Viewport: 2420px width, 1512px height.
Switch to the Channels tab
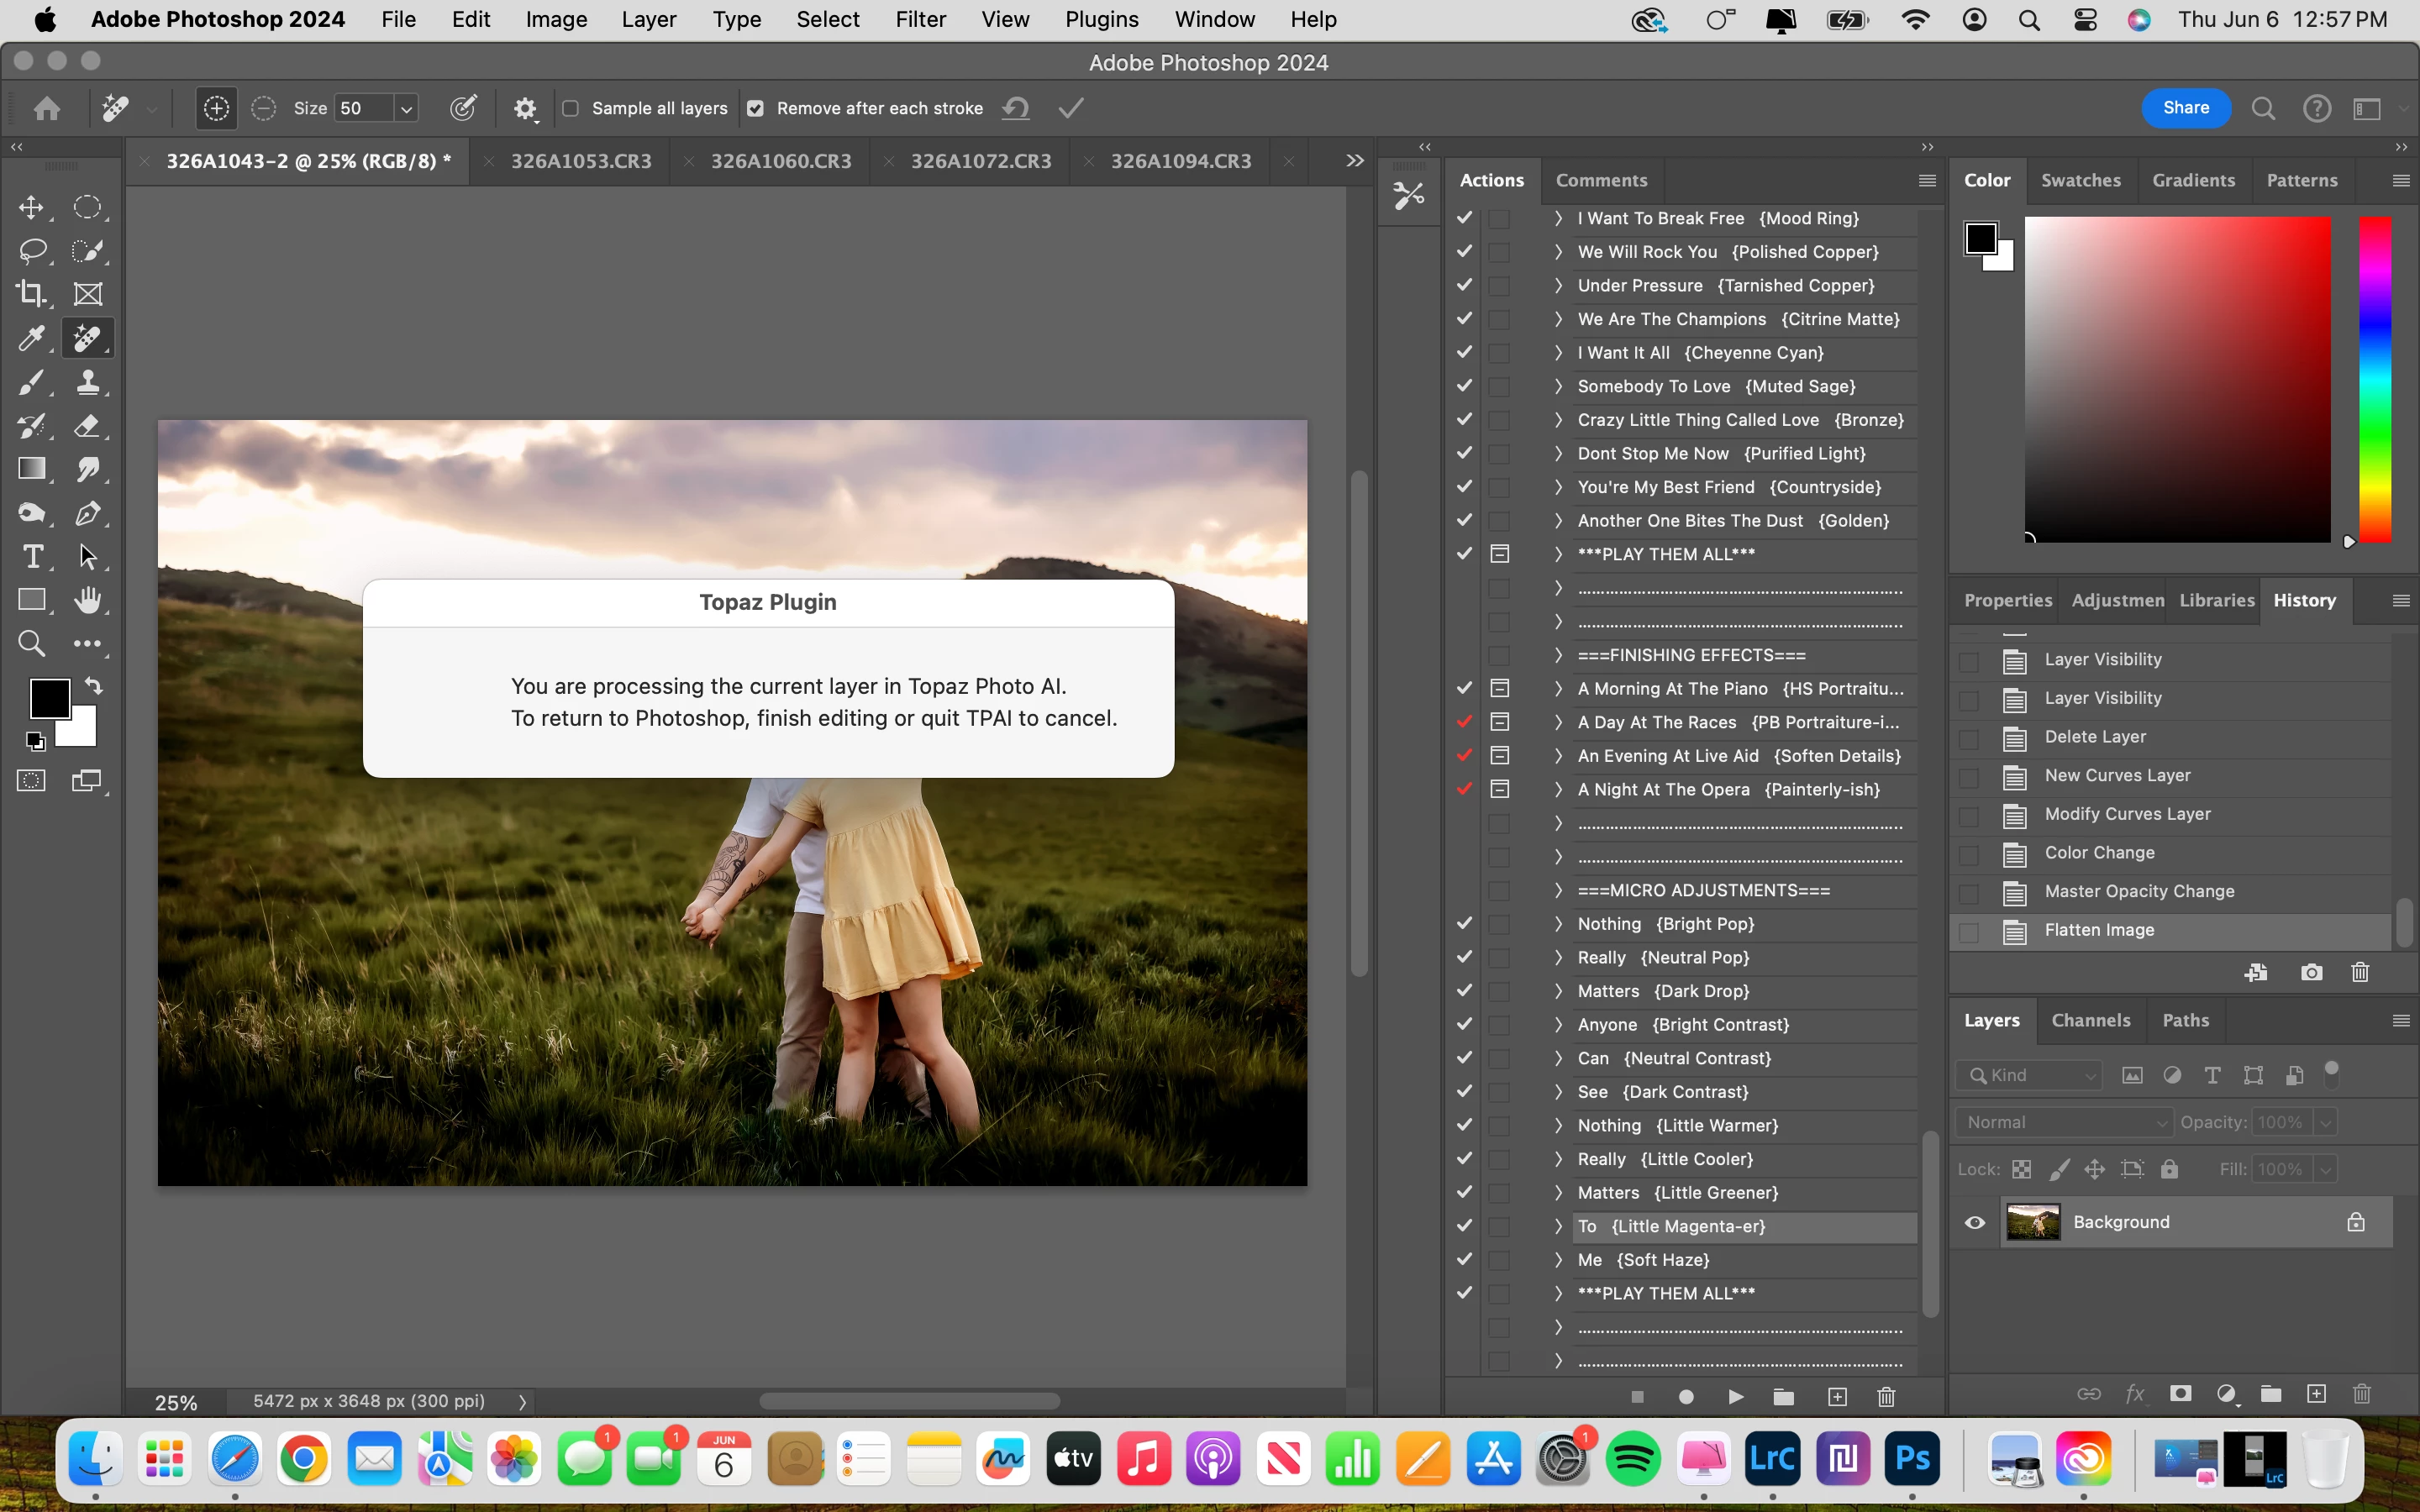click(2090, 1020)
